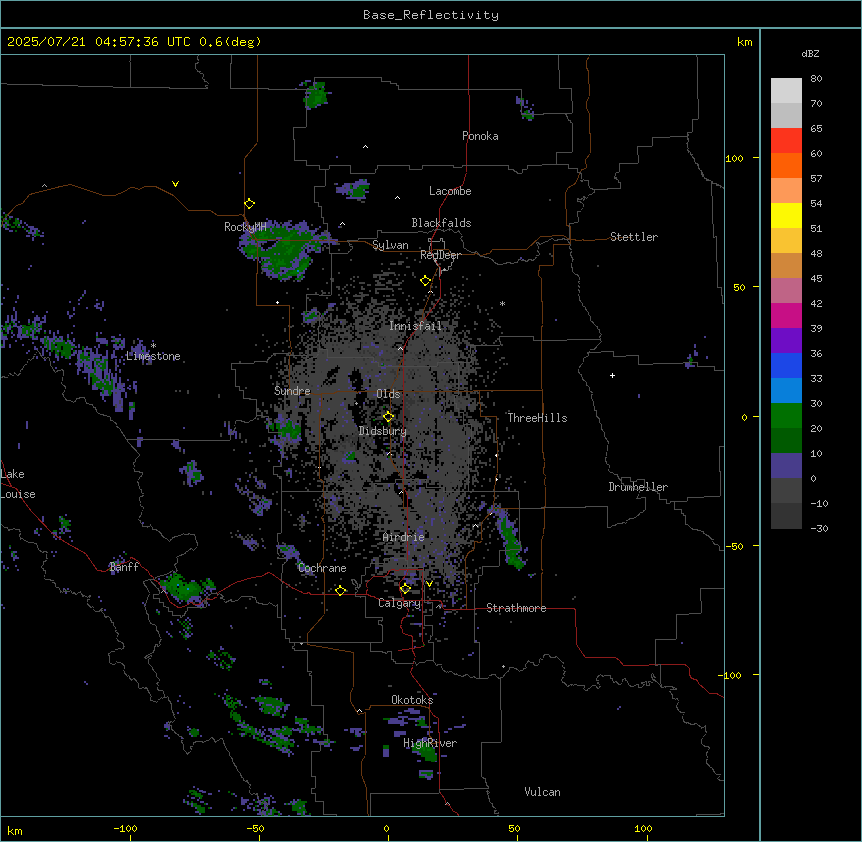Click the Vulcan label
This screenshot has height=842, width=862.
[543, 792]
